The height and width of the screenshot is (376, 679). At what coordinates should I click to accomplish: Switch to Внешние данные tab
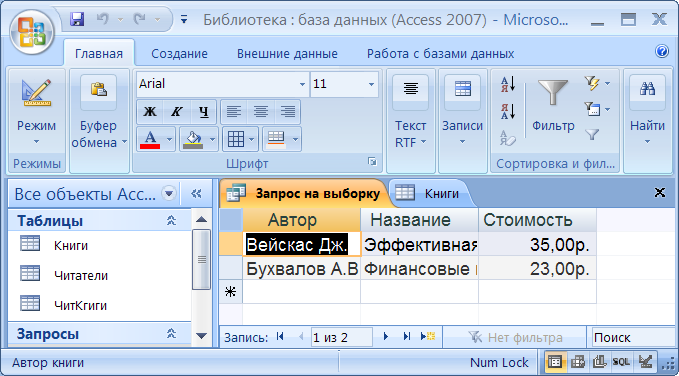(287, 54)
